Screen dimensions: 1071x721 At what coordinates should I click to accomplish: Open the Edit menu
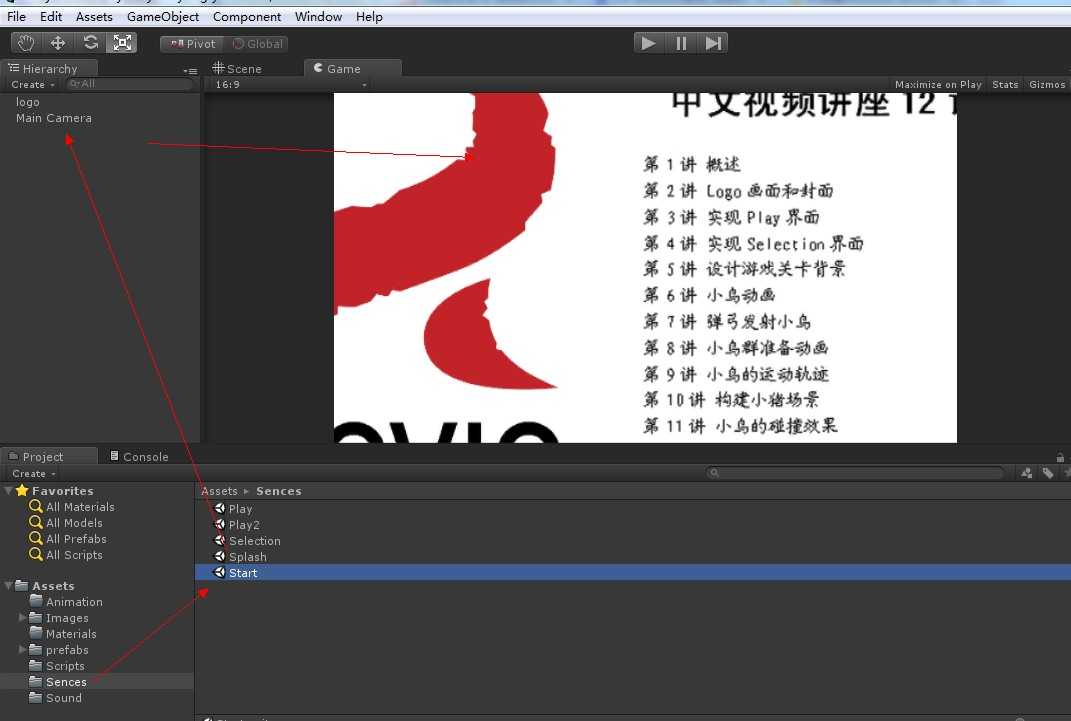pos(51,16)
